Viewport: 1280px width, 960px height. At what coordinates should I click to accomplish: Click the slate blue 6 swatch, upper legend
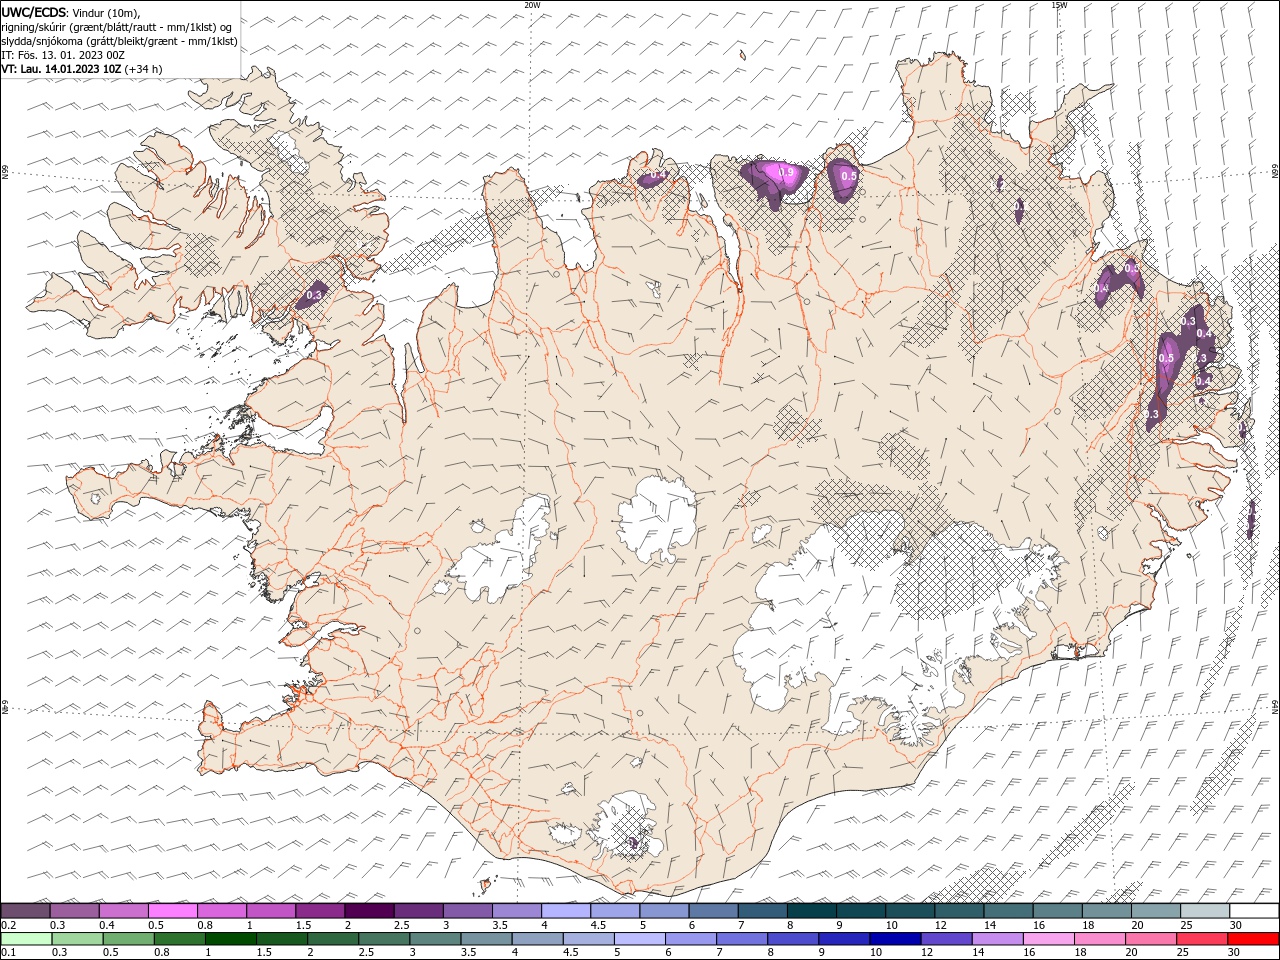pyautogui.click(x=714, y=911)
